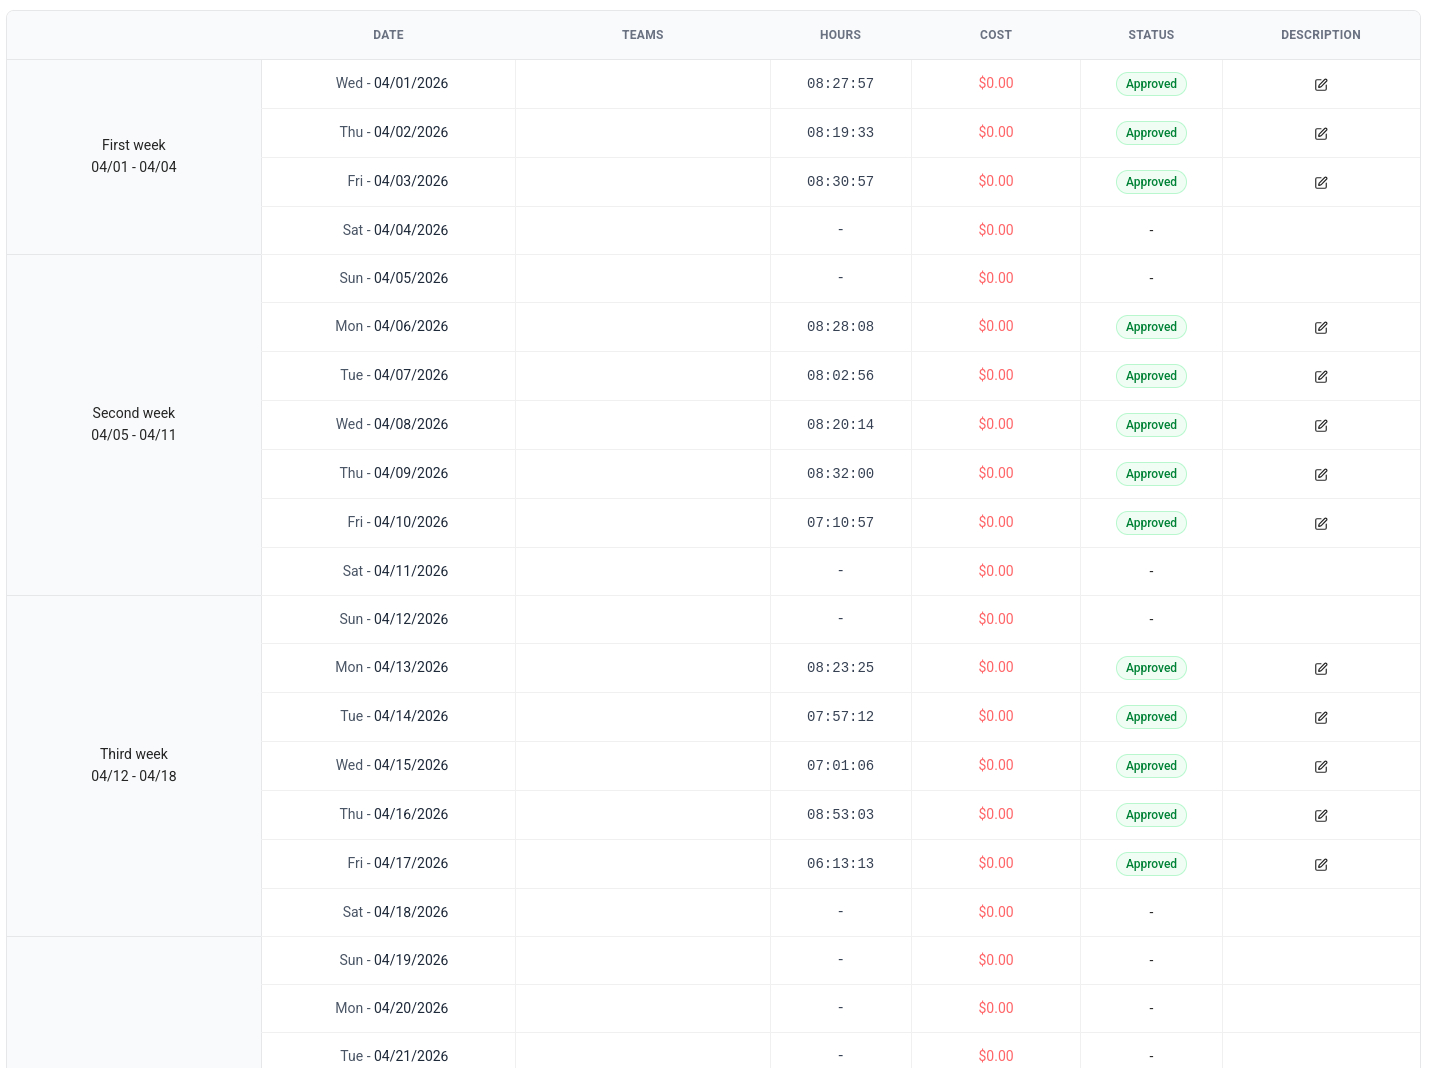Click edit icon for Fri 04/03/2026
Screen dimensions: 1430x1068
(1320, 183)
